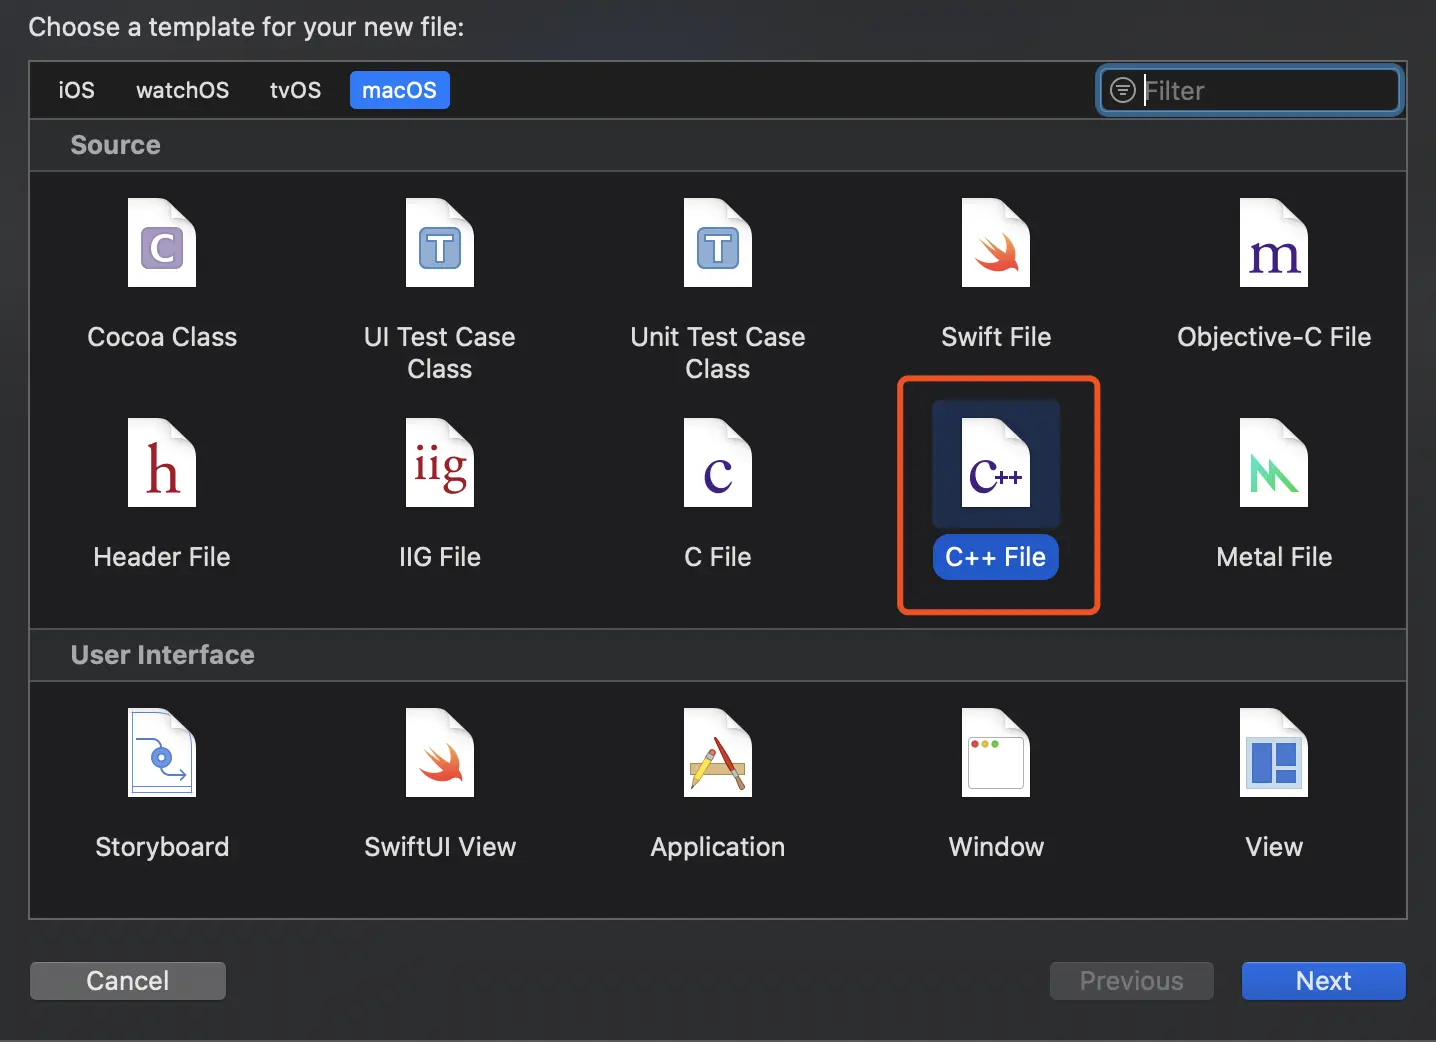Click the Next button
The height and width of the screenshot is (1042, 1436).
tap(1324, 981)
